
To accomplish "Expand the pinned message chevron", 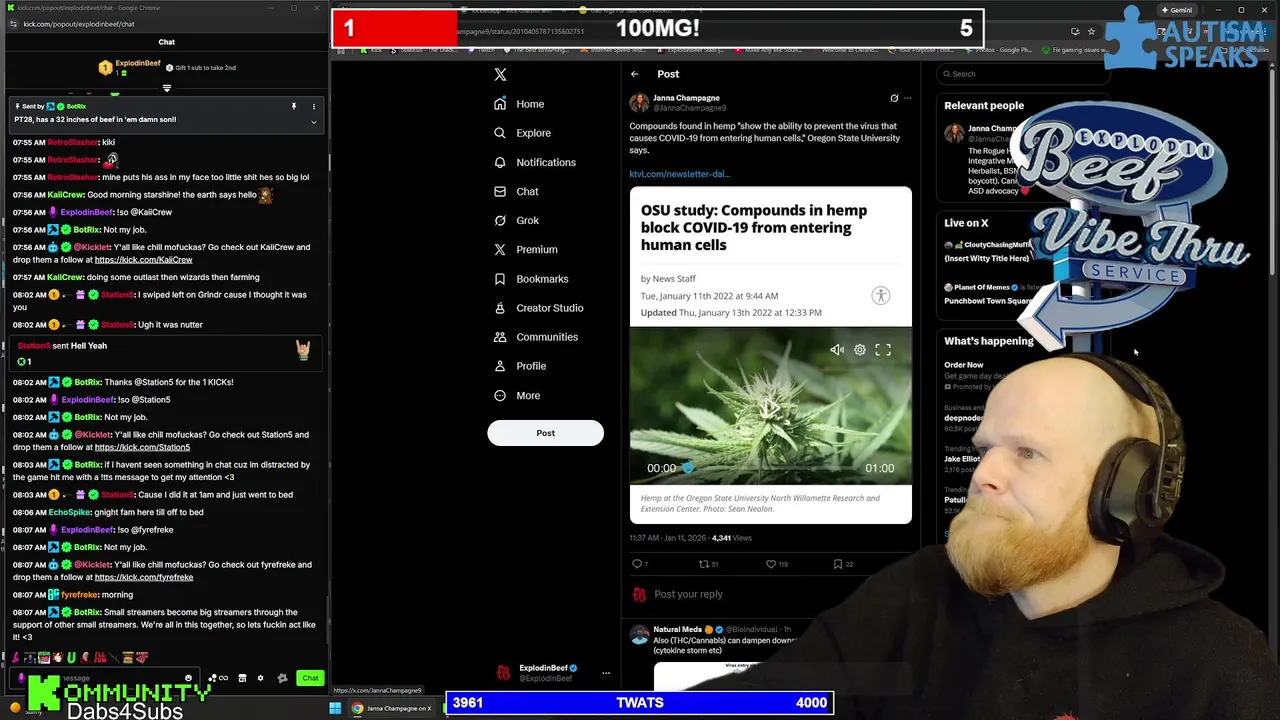I will [x=313, y=122].
